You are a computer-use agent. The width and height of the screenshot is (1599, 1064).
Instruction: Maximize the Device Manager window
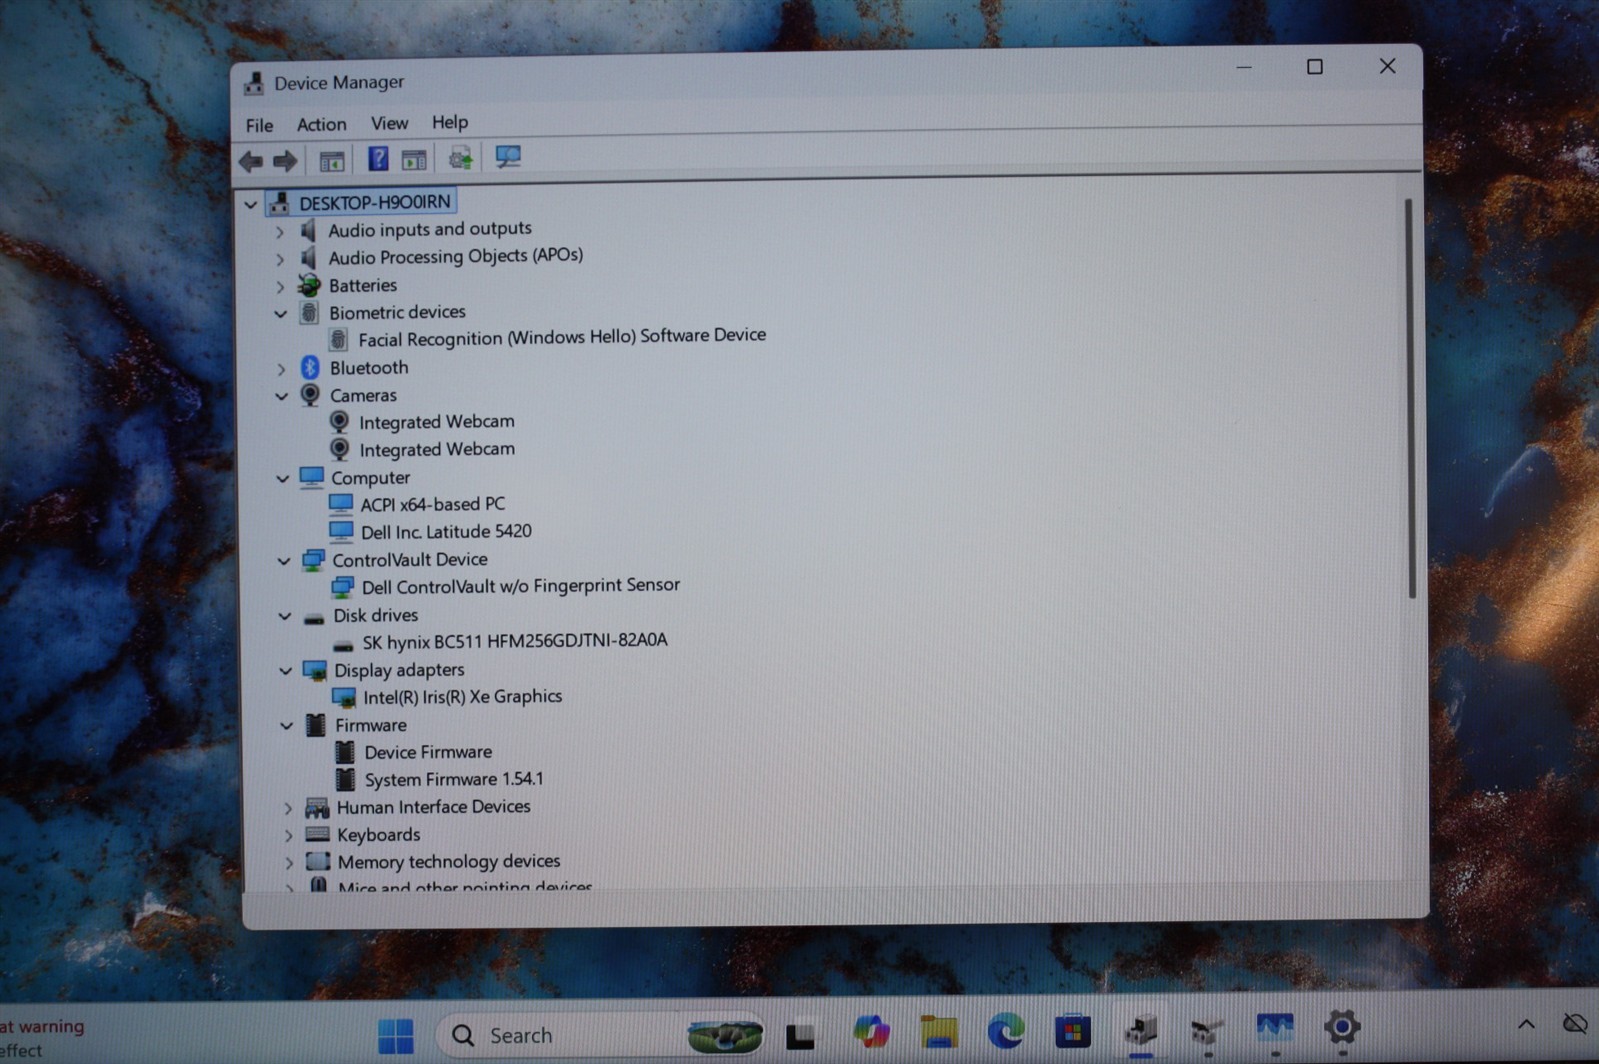click(1314, 67)
